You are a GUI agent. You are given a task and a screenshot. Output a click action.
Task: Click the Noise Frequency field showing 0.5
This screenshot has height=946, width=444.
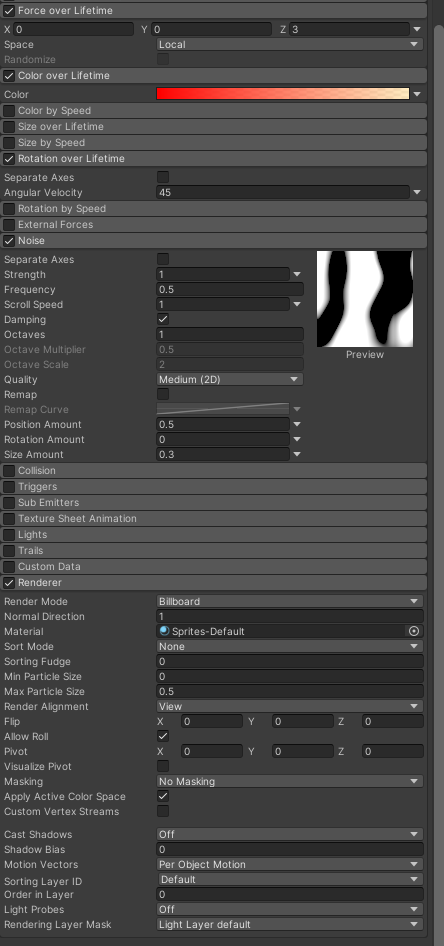coord(230,290)
